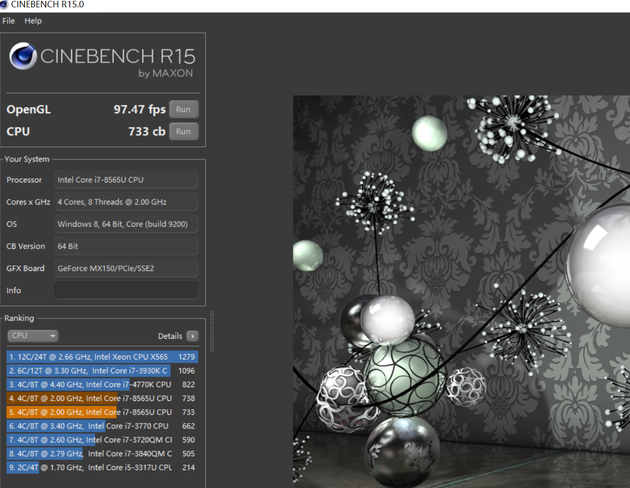
Task: Click the empty Info input field
Action: pos(126,290)
